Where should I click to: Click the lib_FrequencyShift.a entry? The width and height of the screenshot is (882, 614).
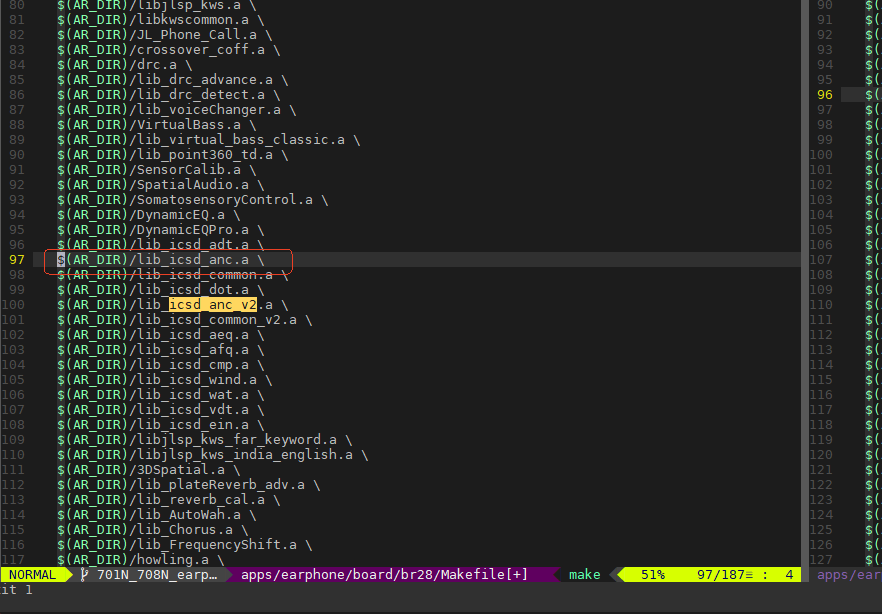tap(184, 545)
